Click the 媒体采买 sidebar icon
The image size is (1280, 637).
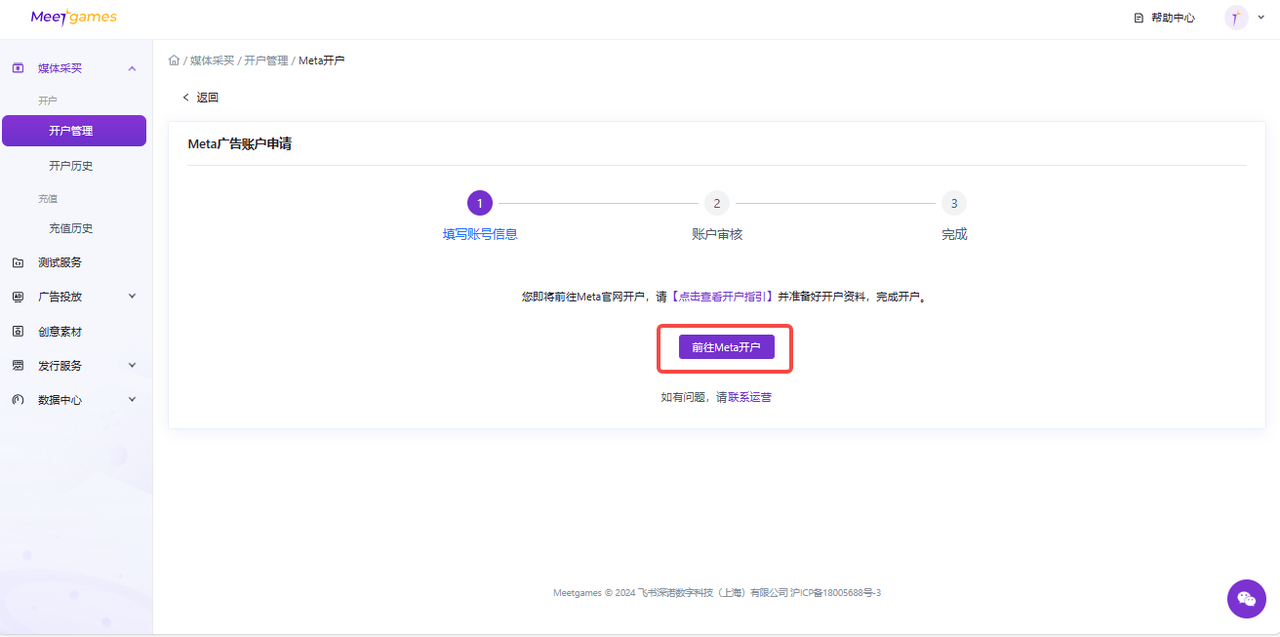click(x=18, y=68)
